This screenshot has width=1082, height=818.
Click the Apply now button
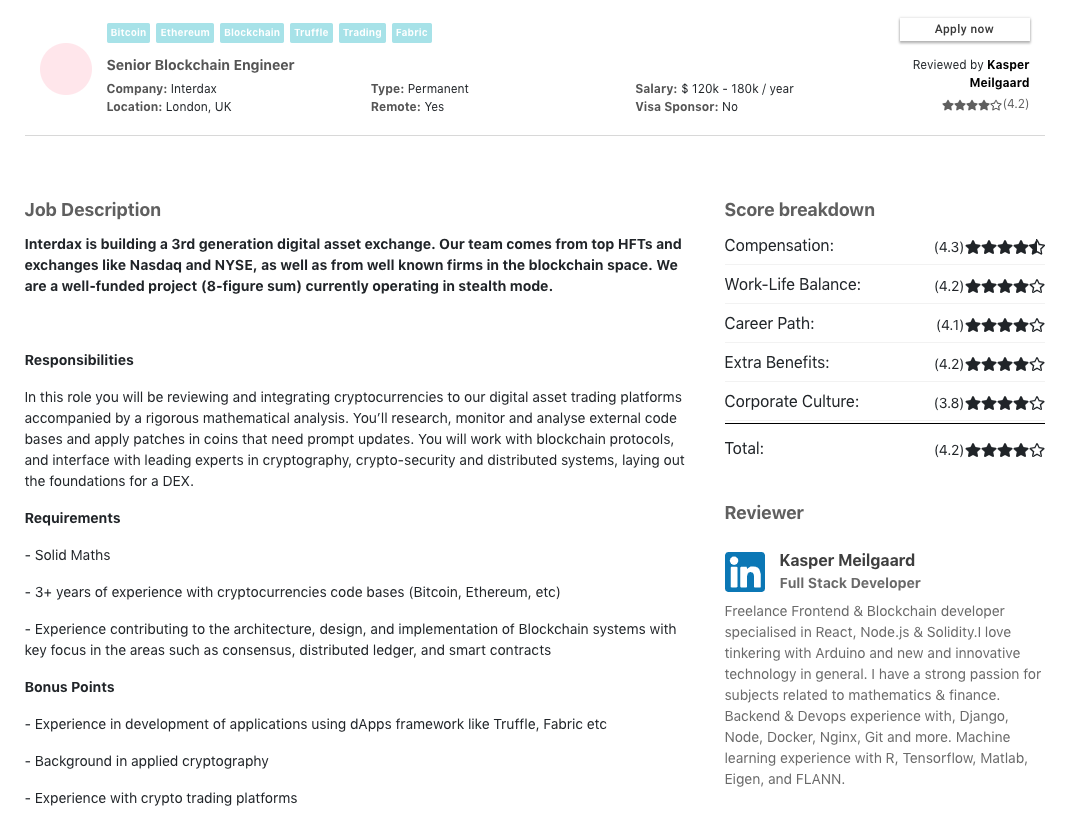click(x=964, y=29)
